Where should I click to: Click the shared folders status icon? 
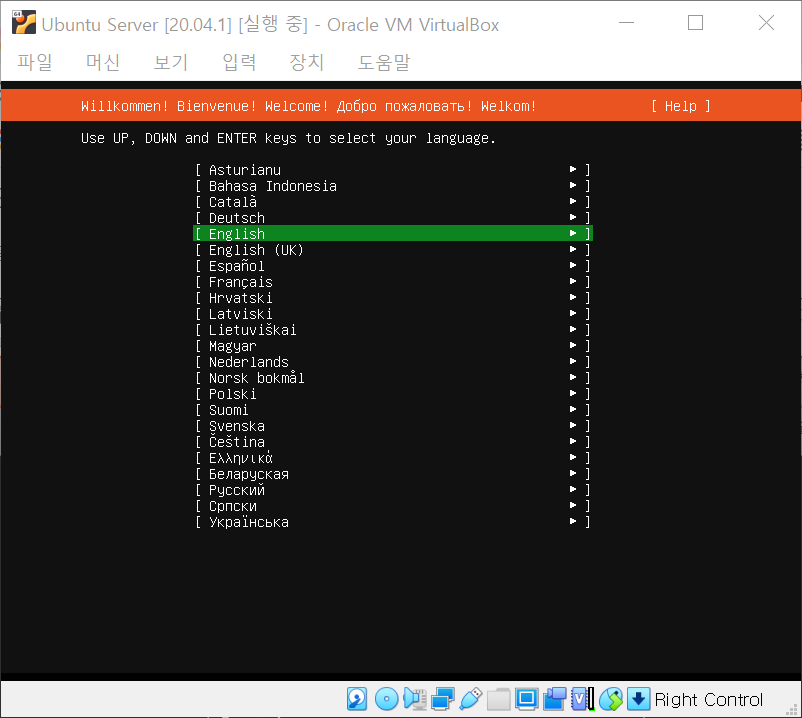pyautogui.click(x=499, y=699)
